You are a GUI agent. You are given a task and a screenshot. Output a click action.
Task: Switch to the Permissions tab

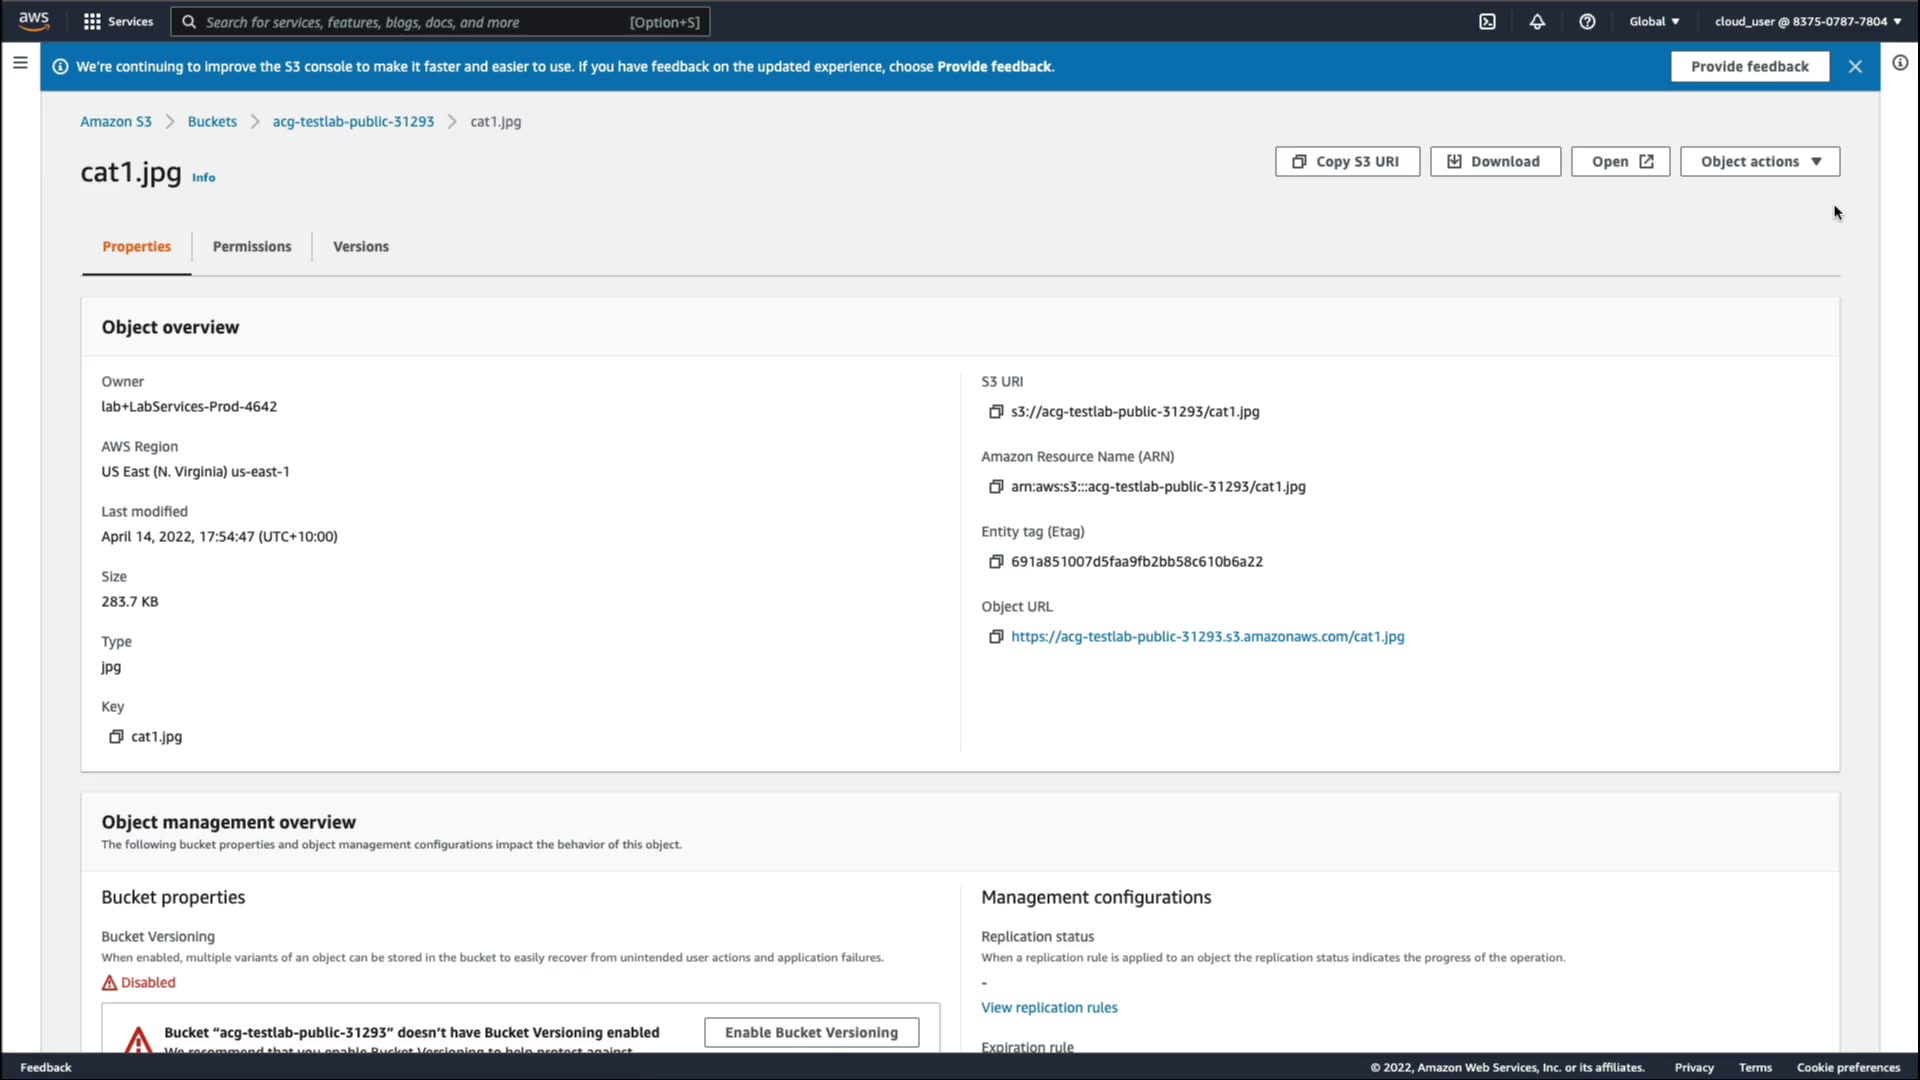252,247
